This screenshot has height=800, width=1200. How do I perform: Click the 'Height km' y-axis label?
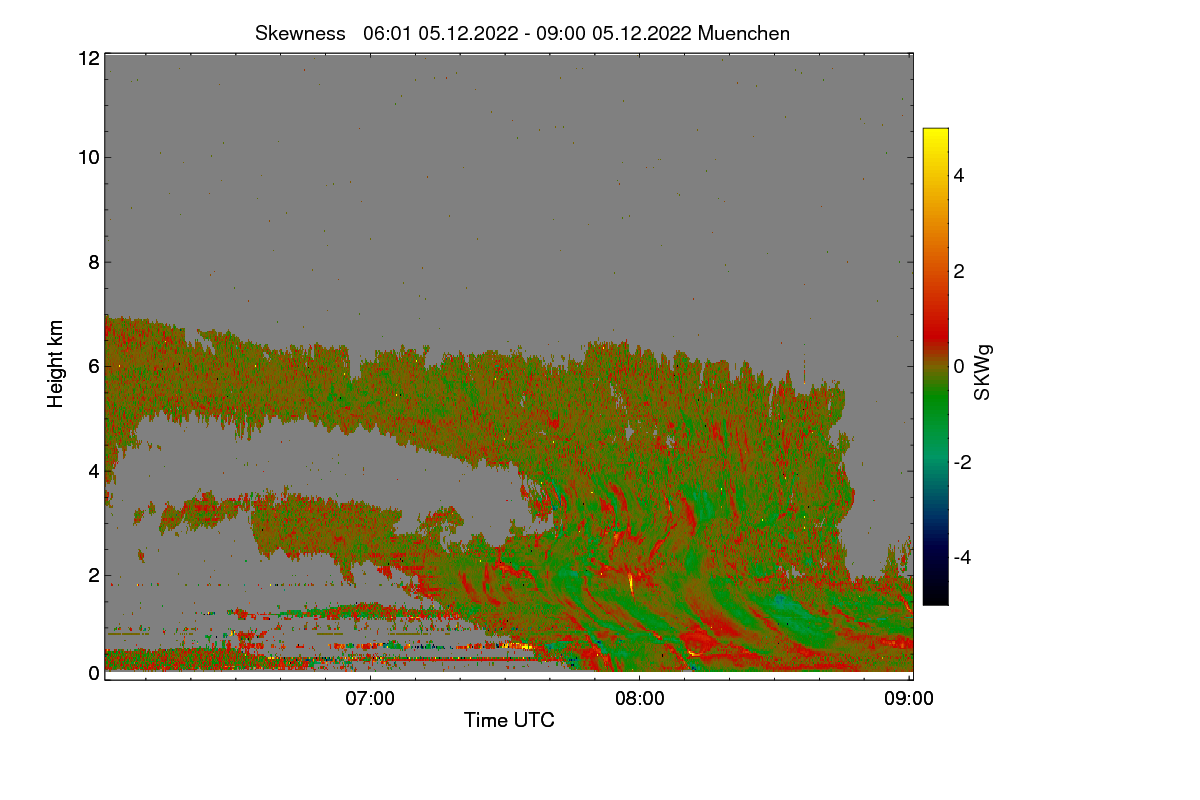coord(56,364)
